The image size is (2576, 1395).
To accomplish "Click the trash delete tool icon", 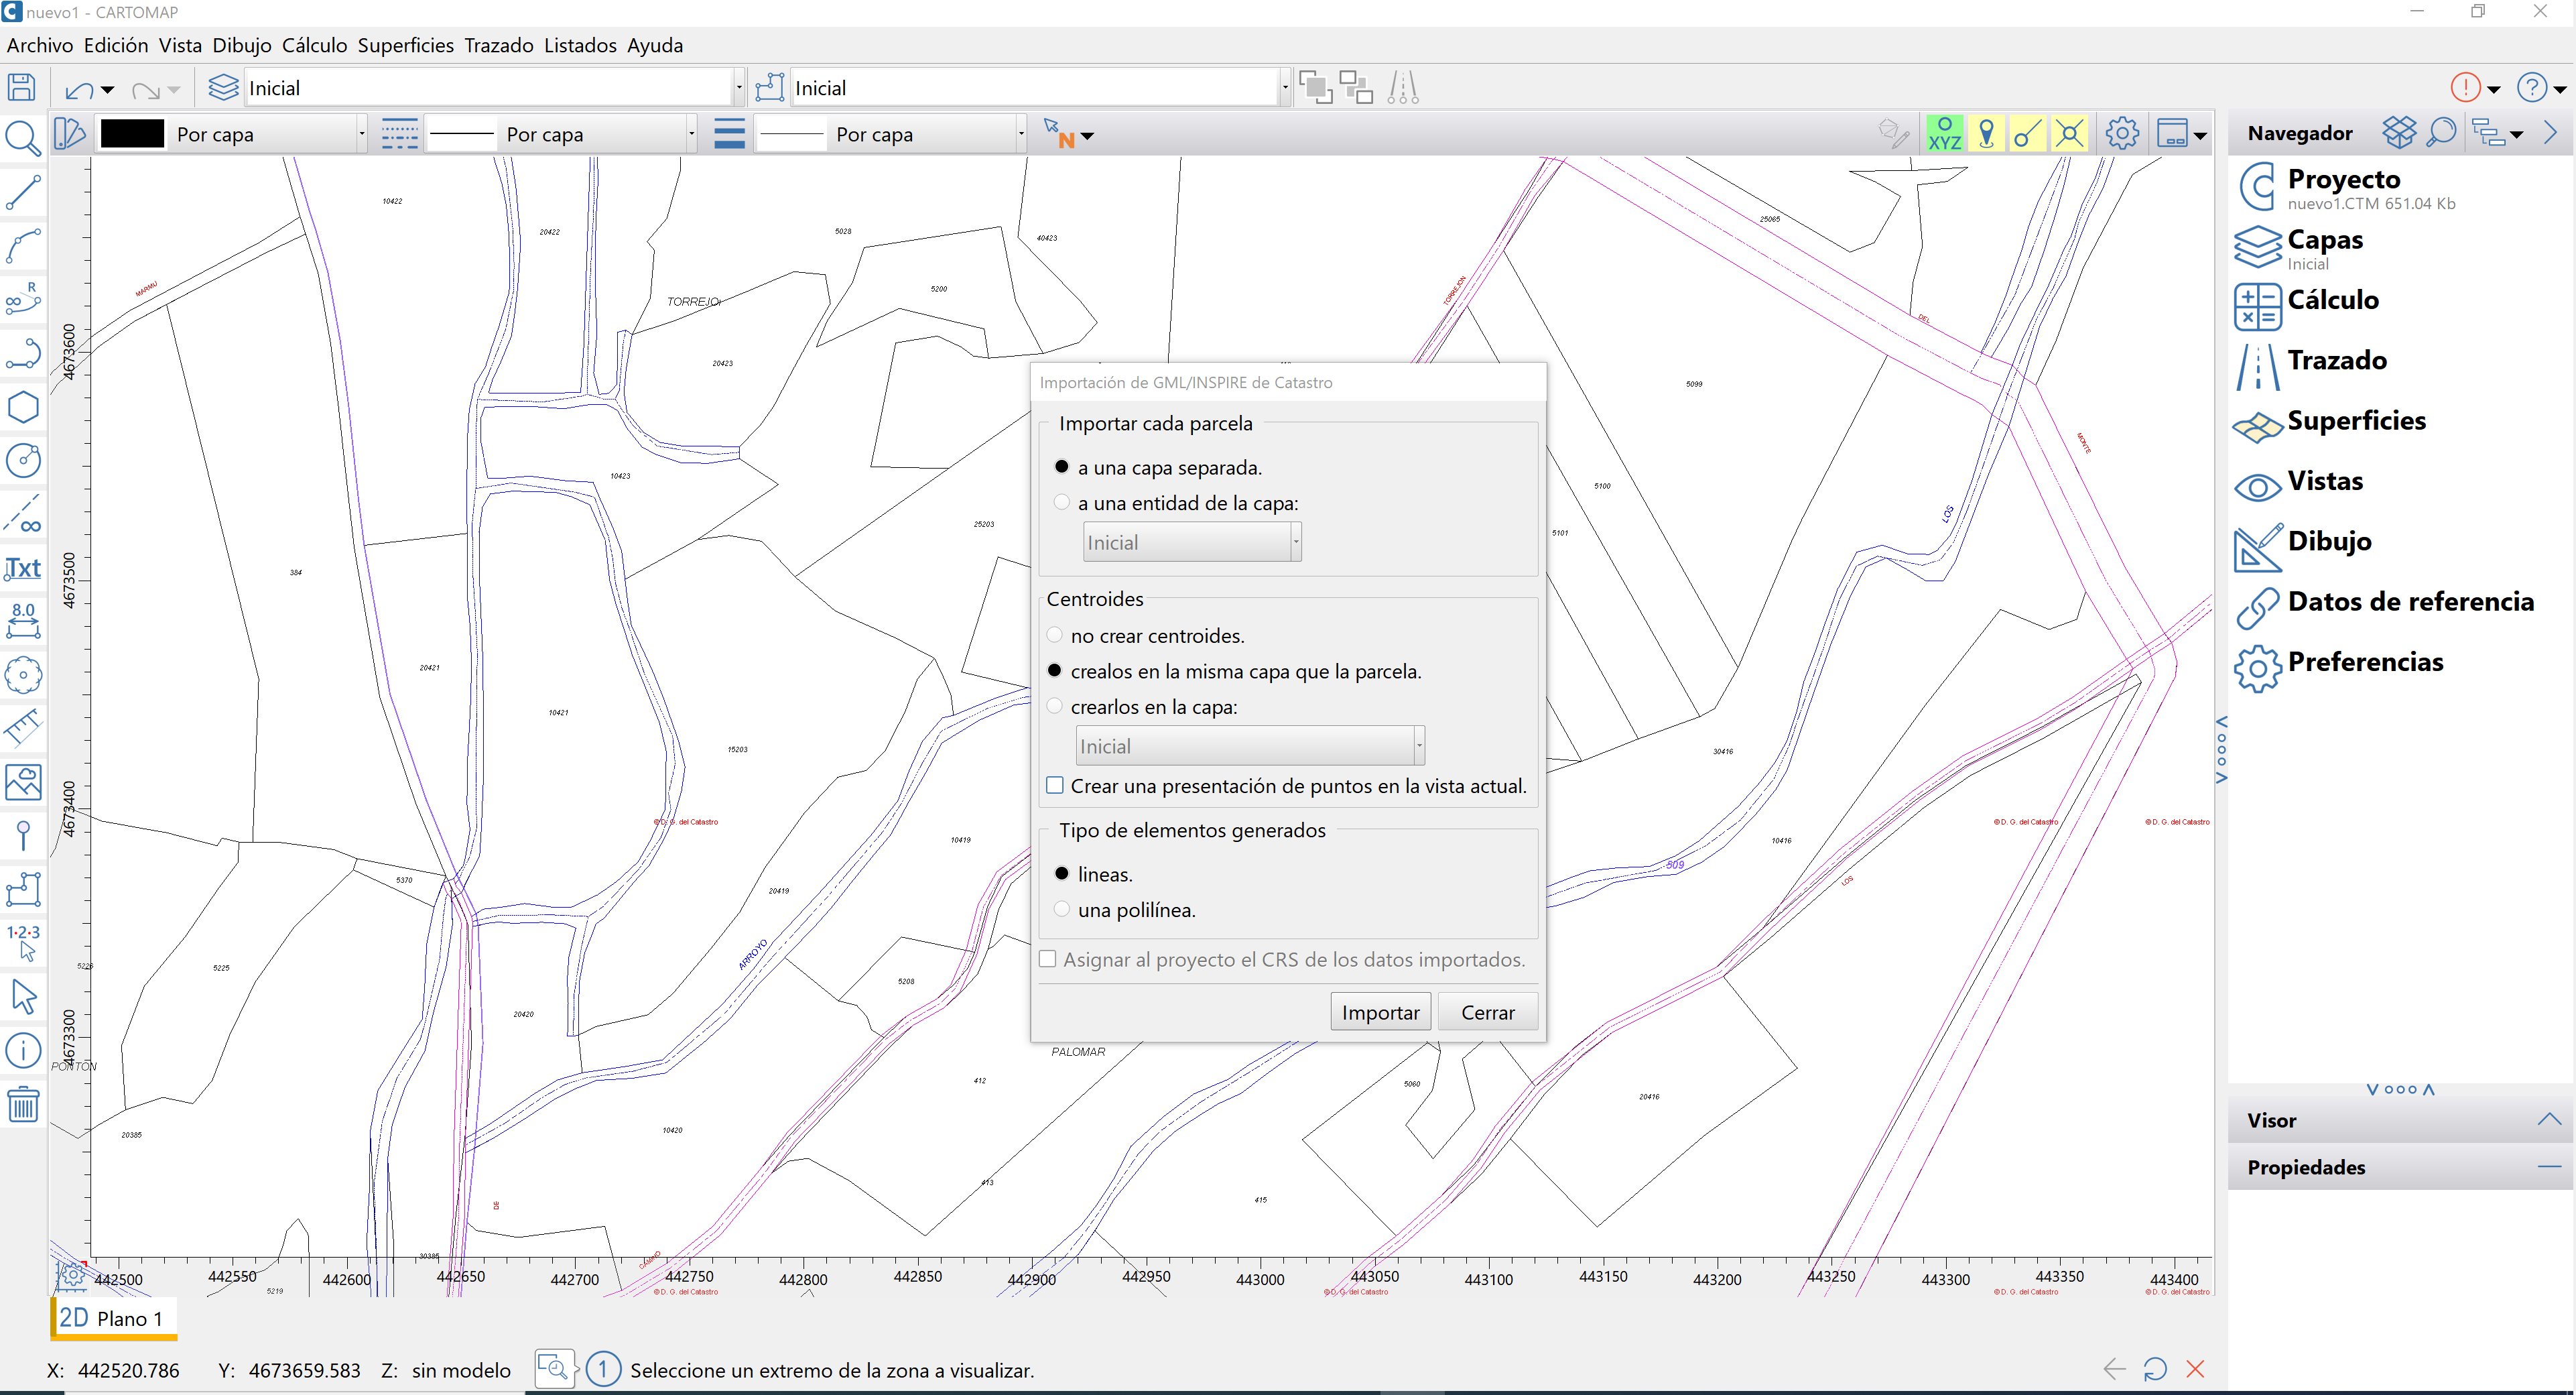I will point(23,1104).
